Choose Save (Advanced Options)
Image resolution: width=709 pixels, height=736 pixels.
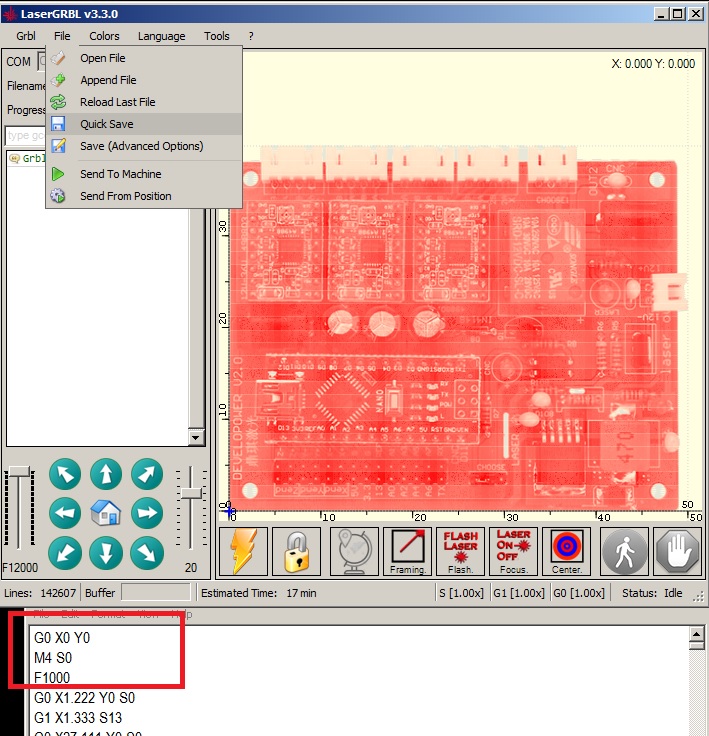(144, 146)
